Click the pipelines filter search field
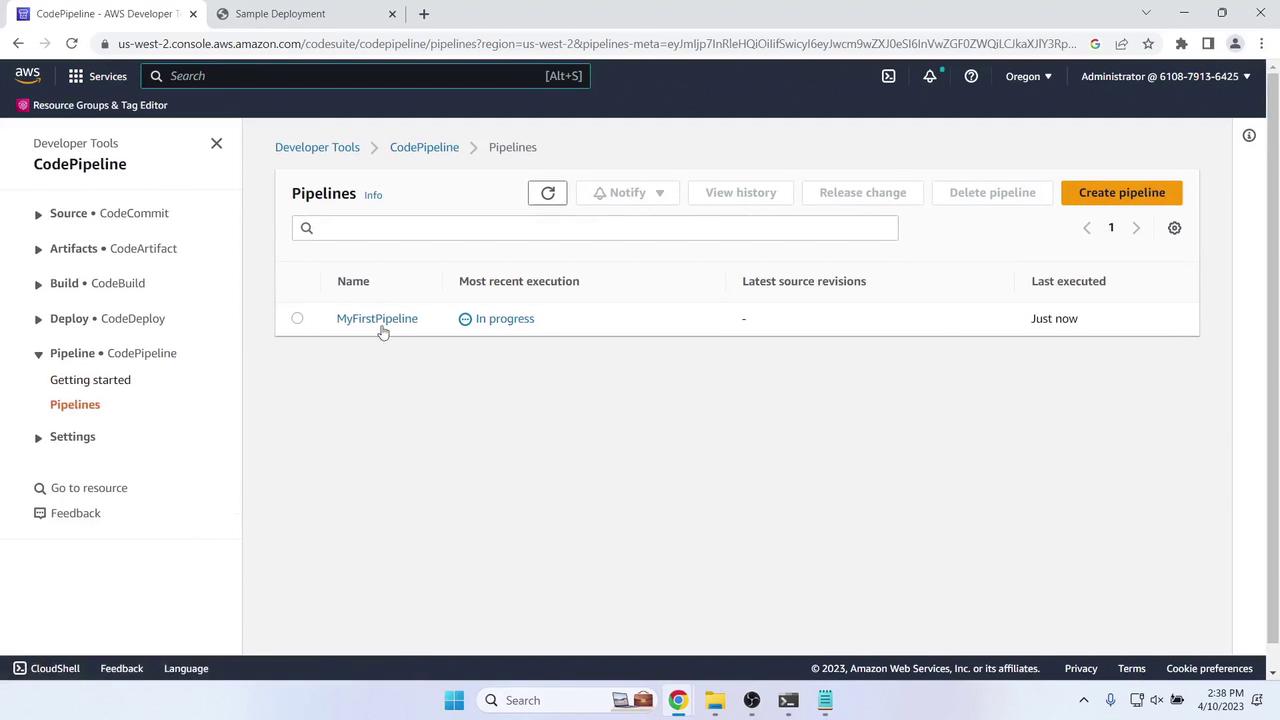1280x720 pixels. 595,228
